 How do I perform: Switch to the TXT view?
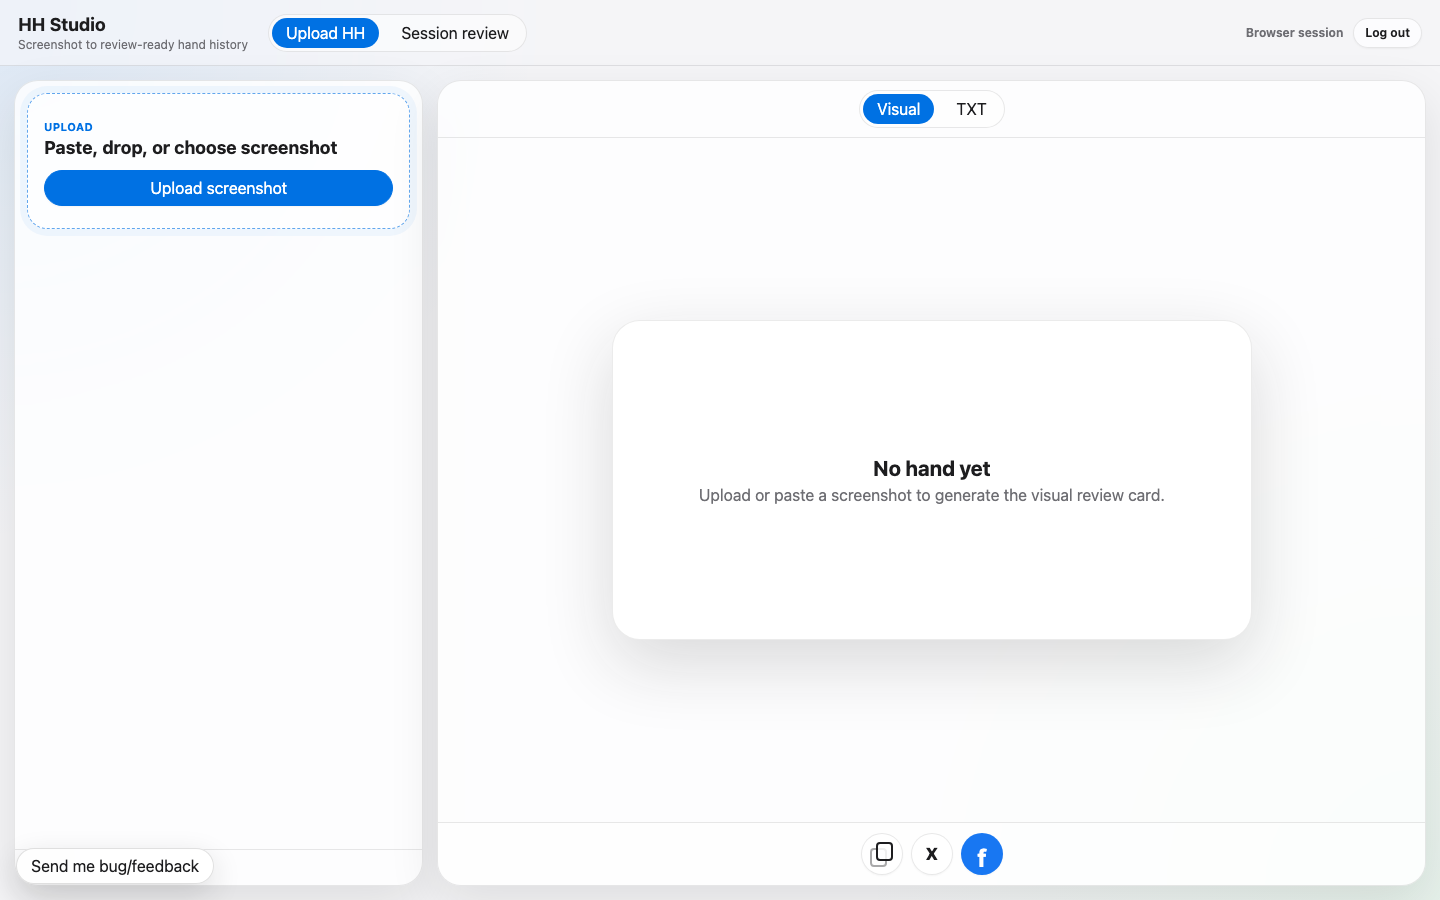(x=971, y=109)
